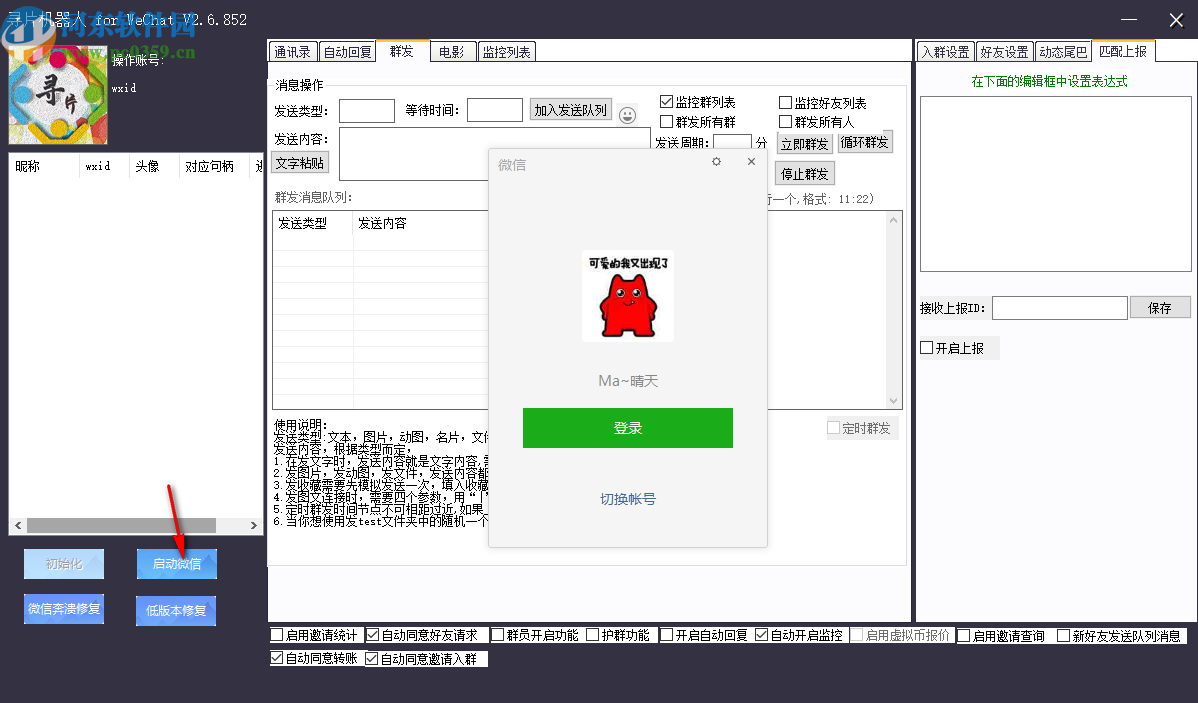Select the 匹配上报 tab
Image resolution: width=1198 pixels, height=703 pixels.
pyautogui.click(x=1123, y=51)
